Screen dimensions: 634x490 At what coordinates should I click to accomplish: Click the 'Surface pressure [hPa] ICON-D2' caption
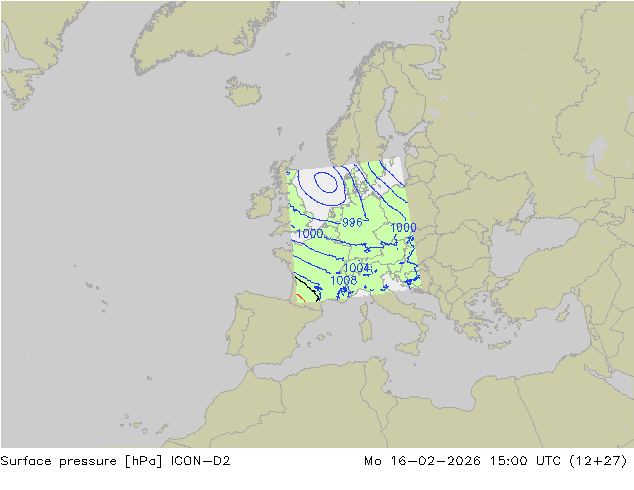tap(115, 461)
